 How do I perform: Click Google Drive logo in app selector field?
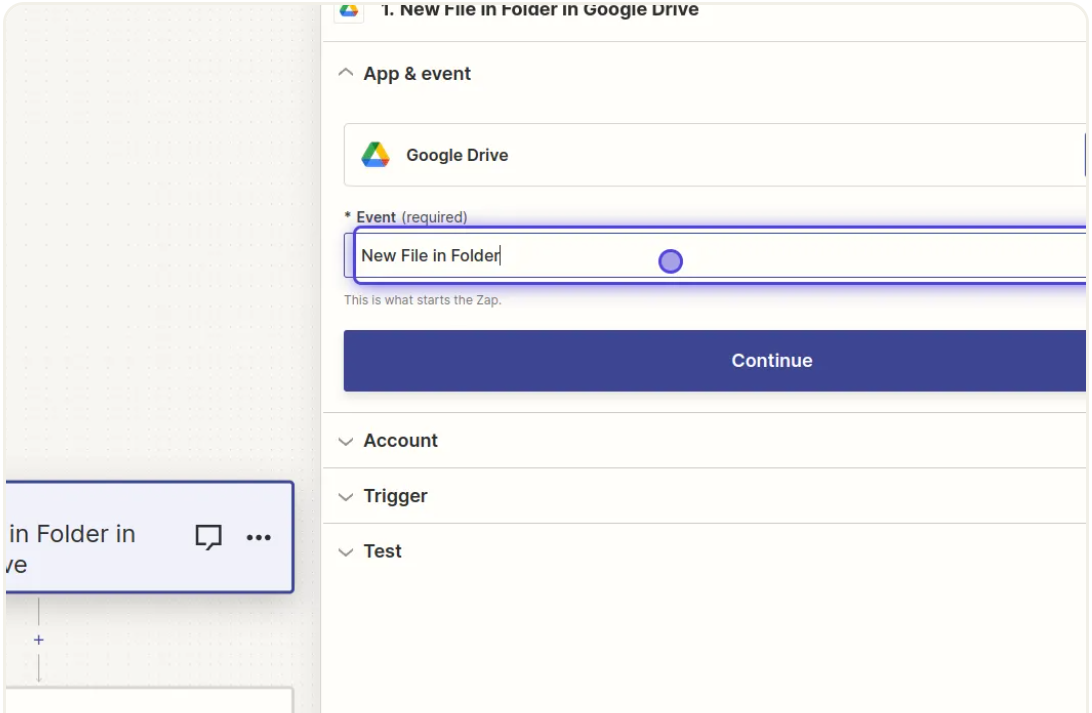[x=375, y=155]
